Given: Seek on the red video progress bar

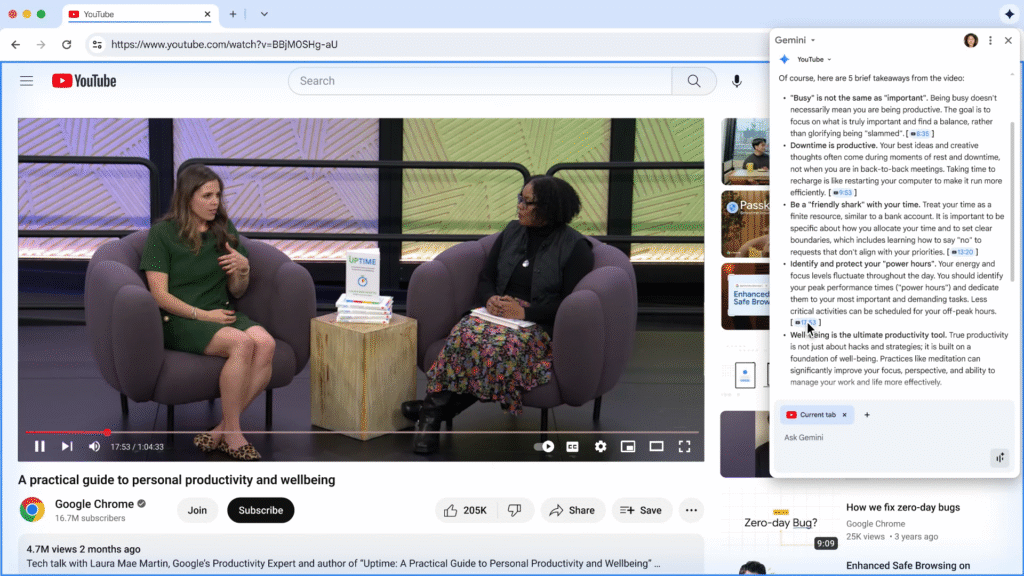Looking at the screenshot, I should pyautogui.click(x=65, y=432).
